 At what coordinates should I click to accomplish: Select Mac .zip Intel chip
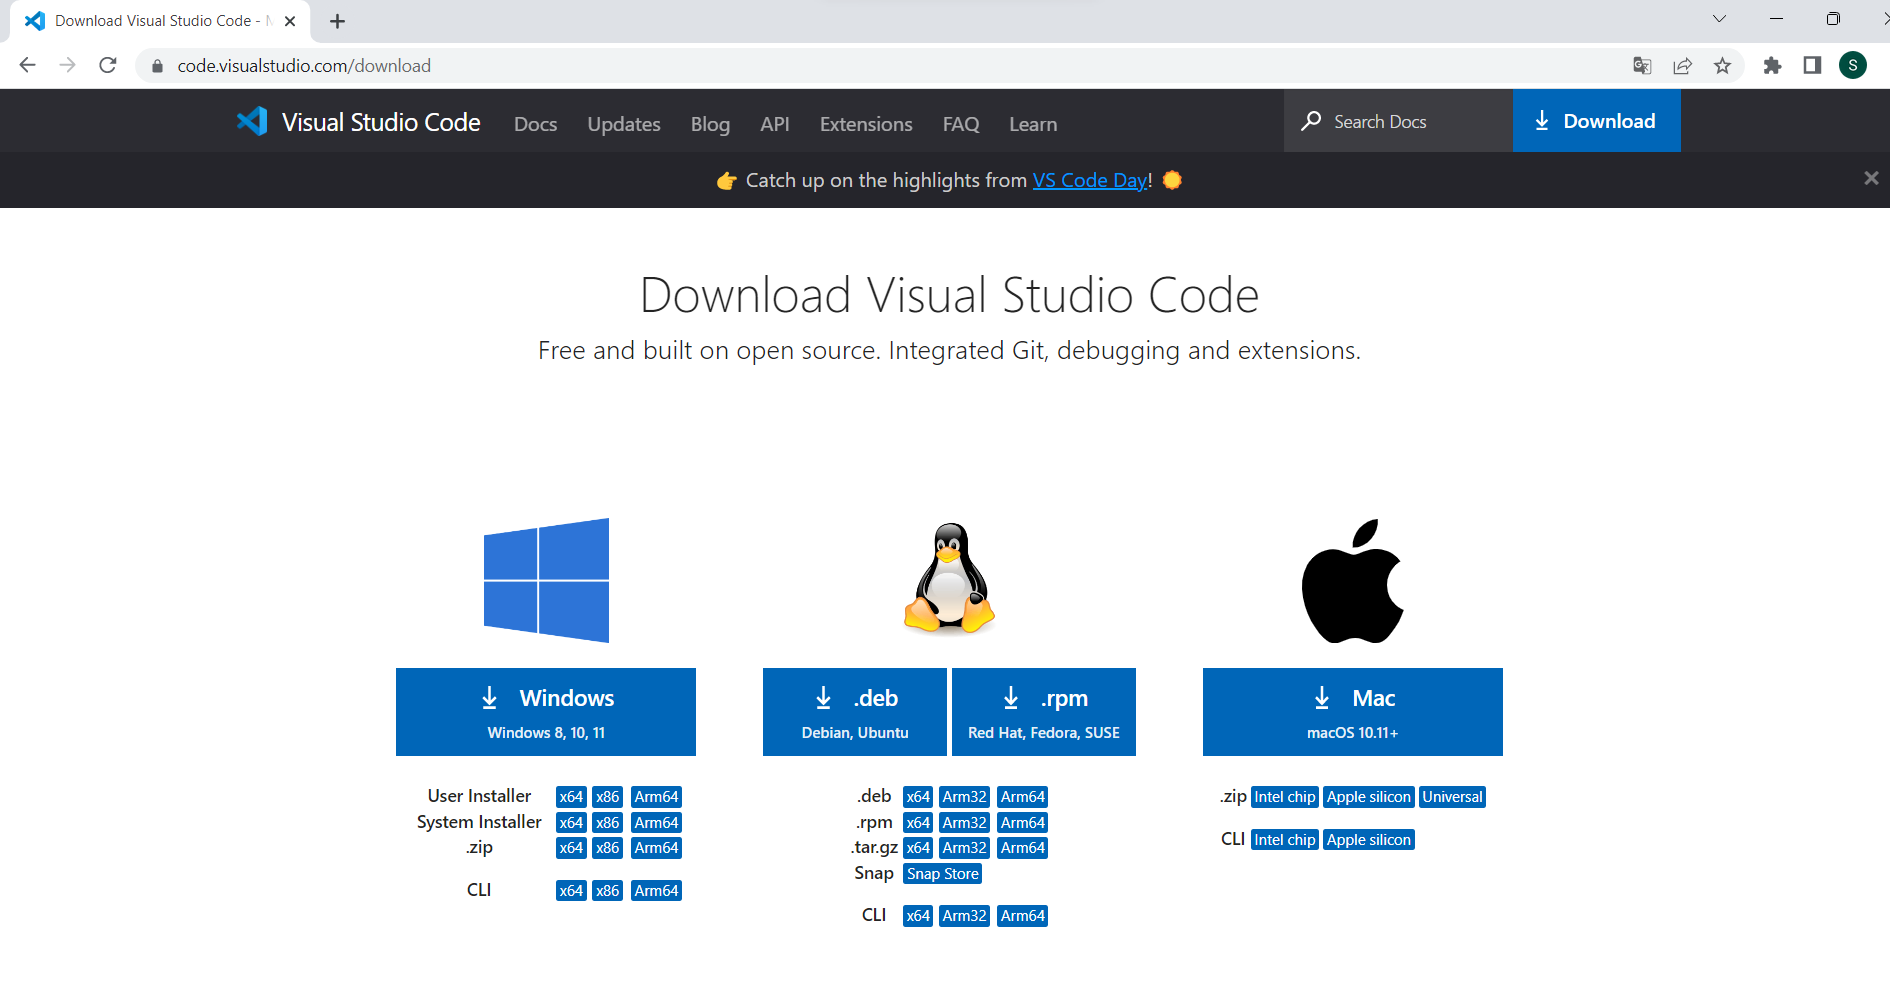coord(1285,797)
